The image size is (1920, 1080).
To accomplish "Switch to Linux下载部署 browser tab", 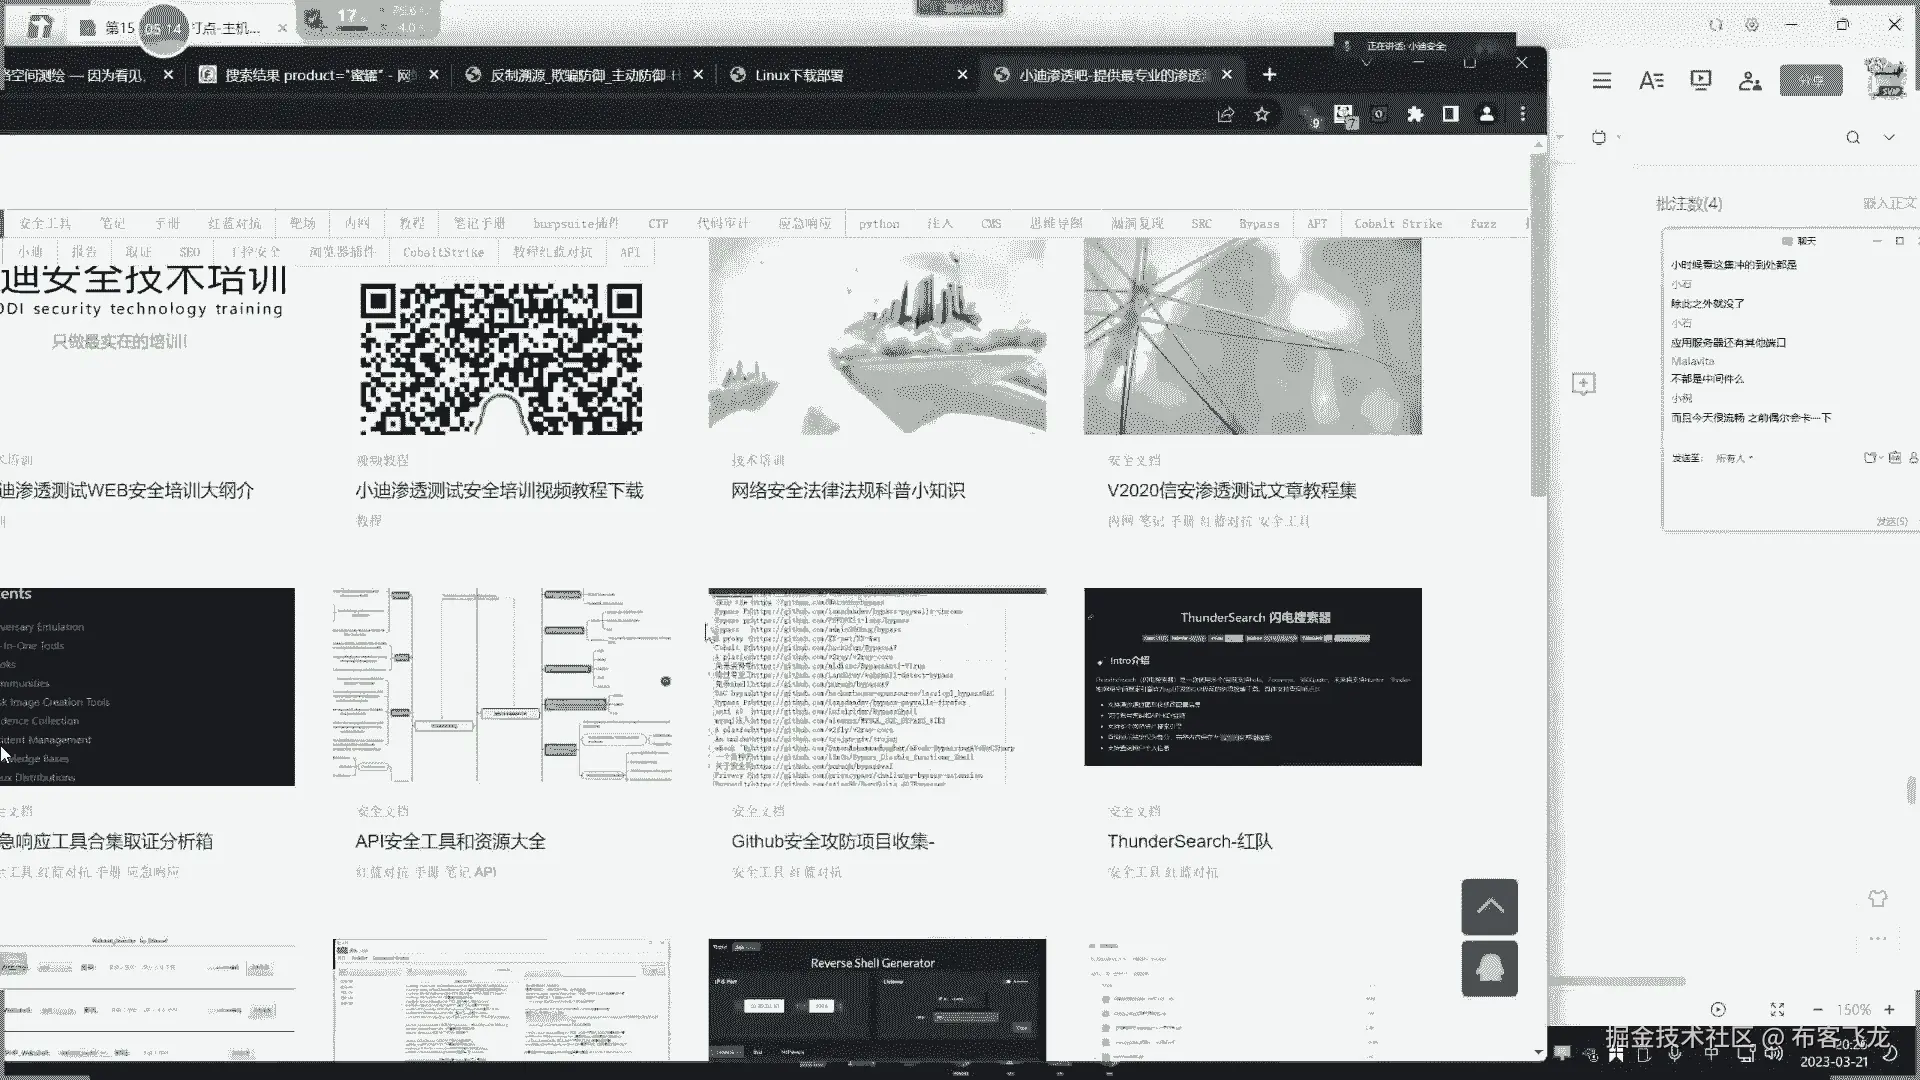I will pyautogui.click(x=798, y=75).
